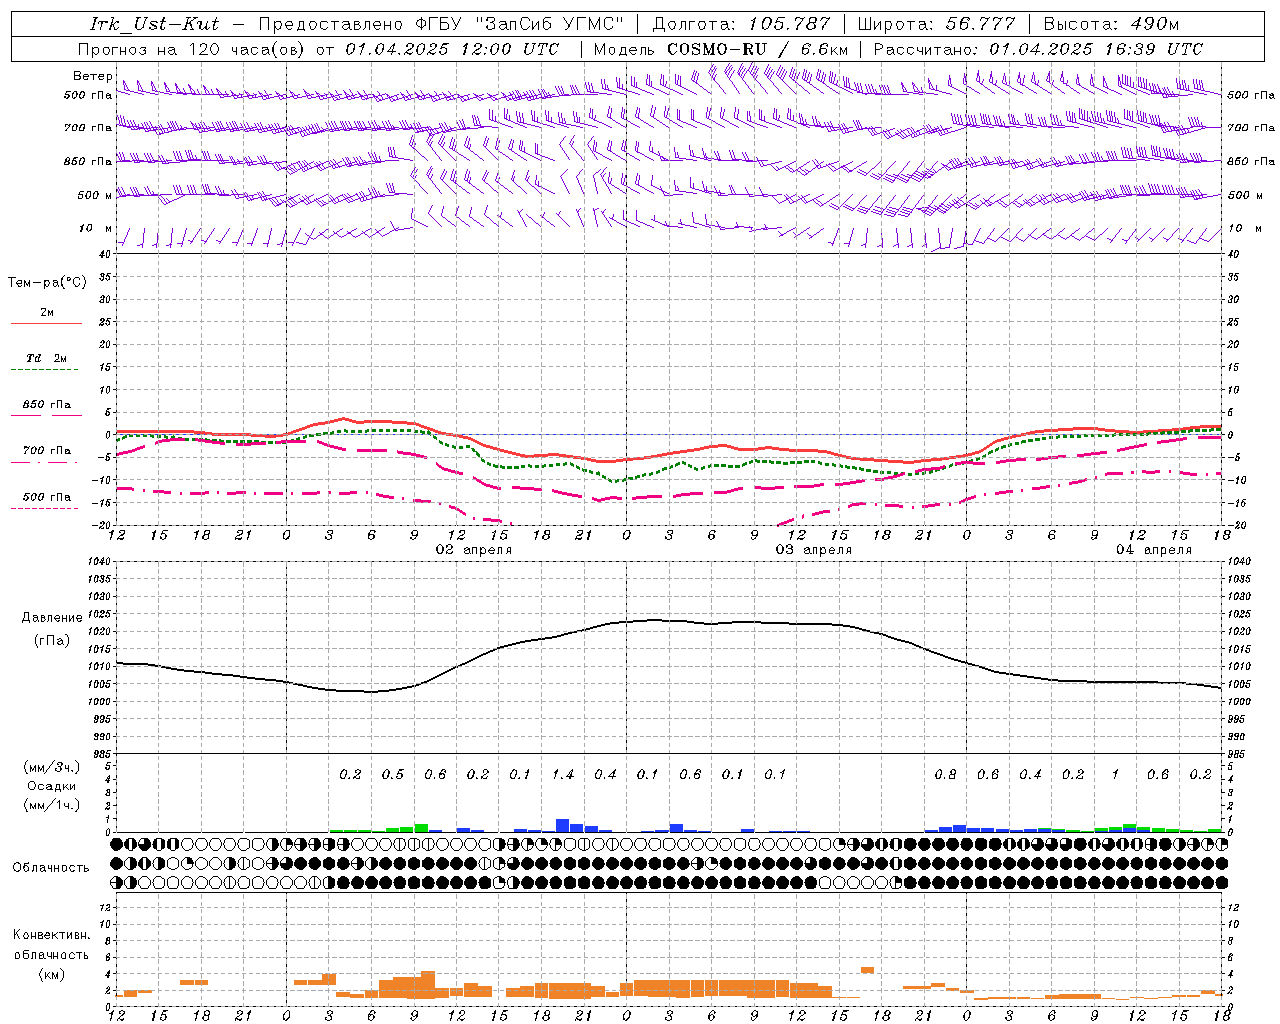Click the green dashed Td 2м legend line

pos(46,370)
